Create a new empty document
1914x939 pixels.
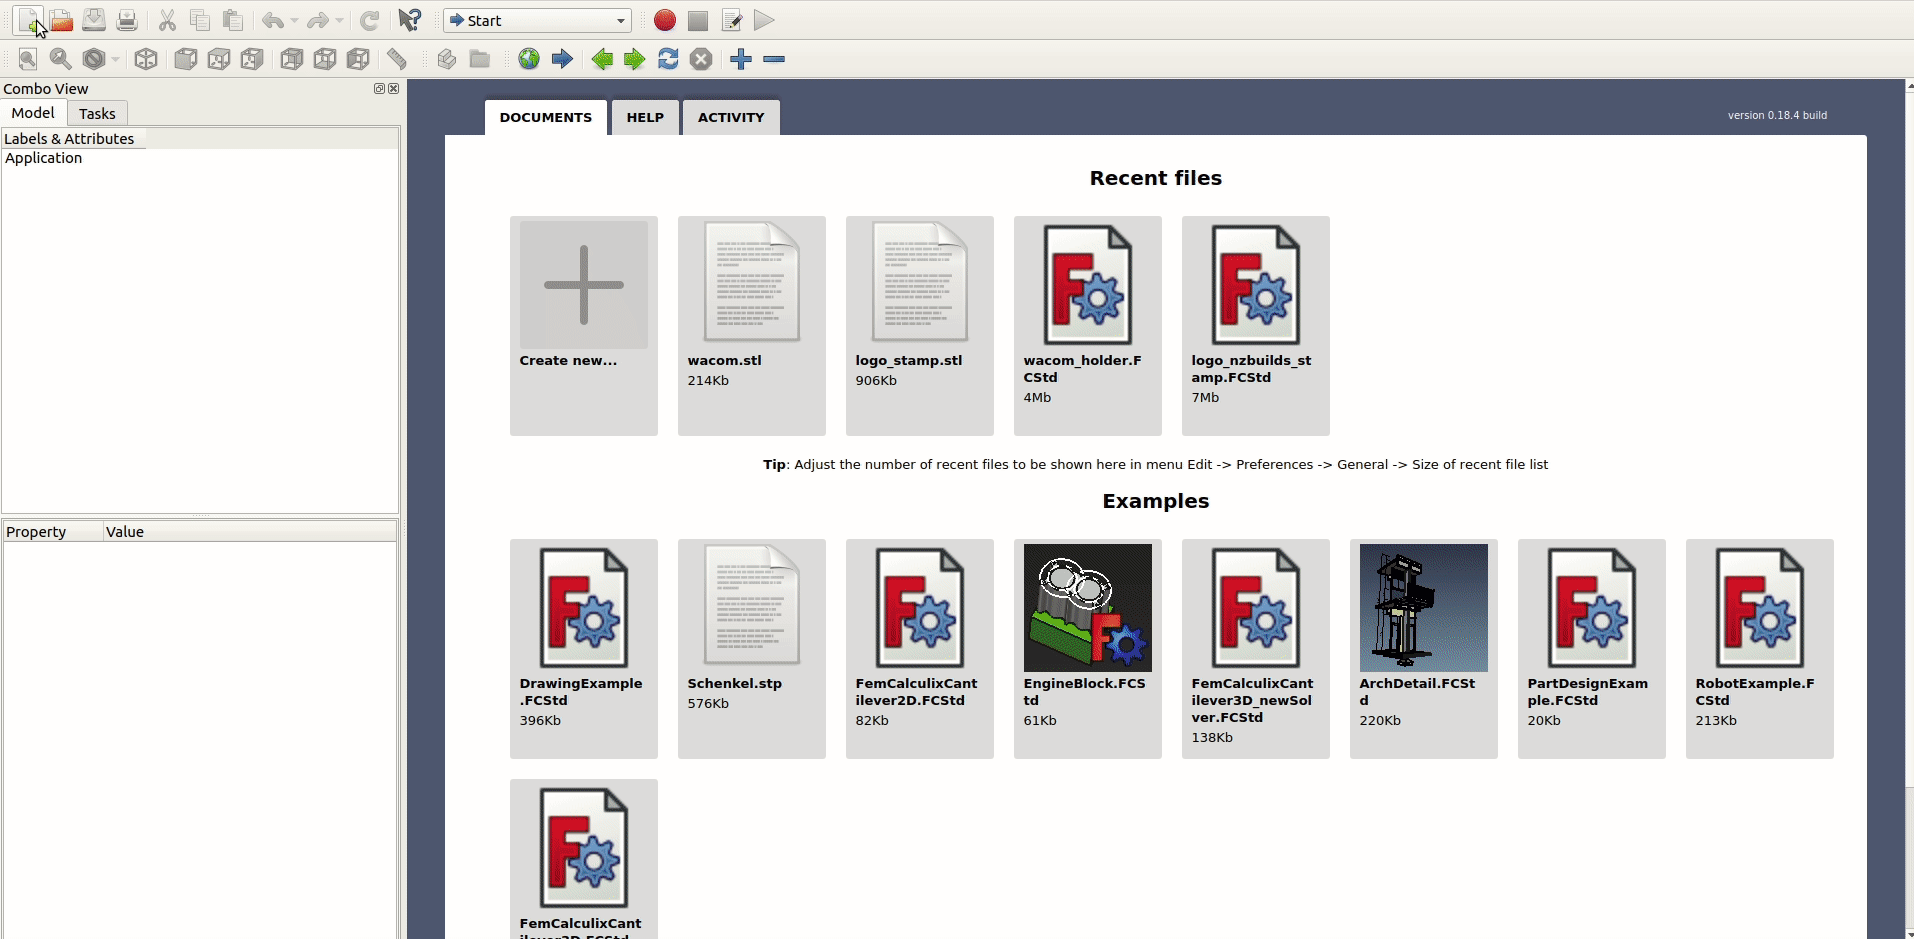(29, 20)
